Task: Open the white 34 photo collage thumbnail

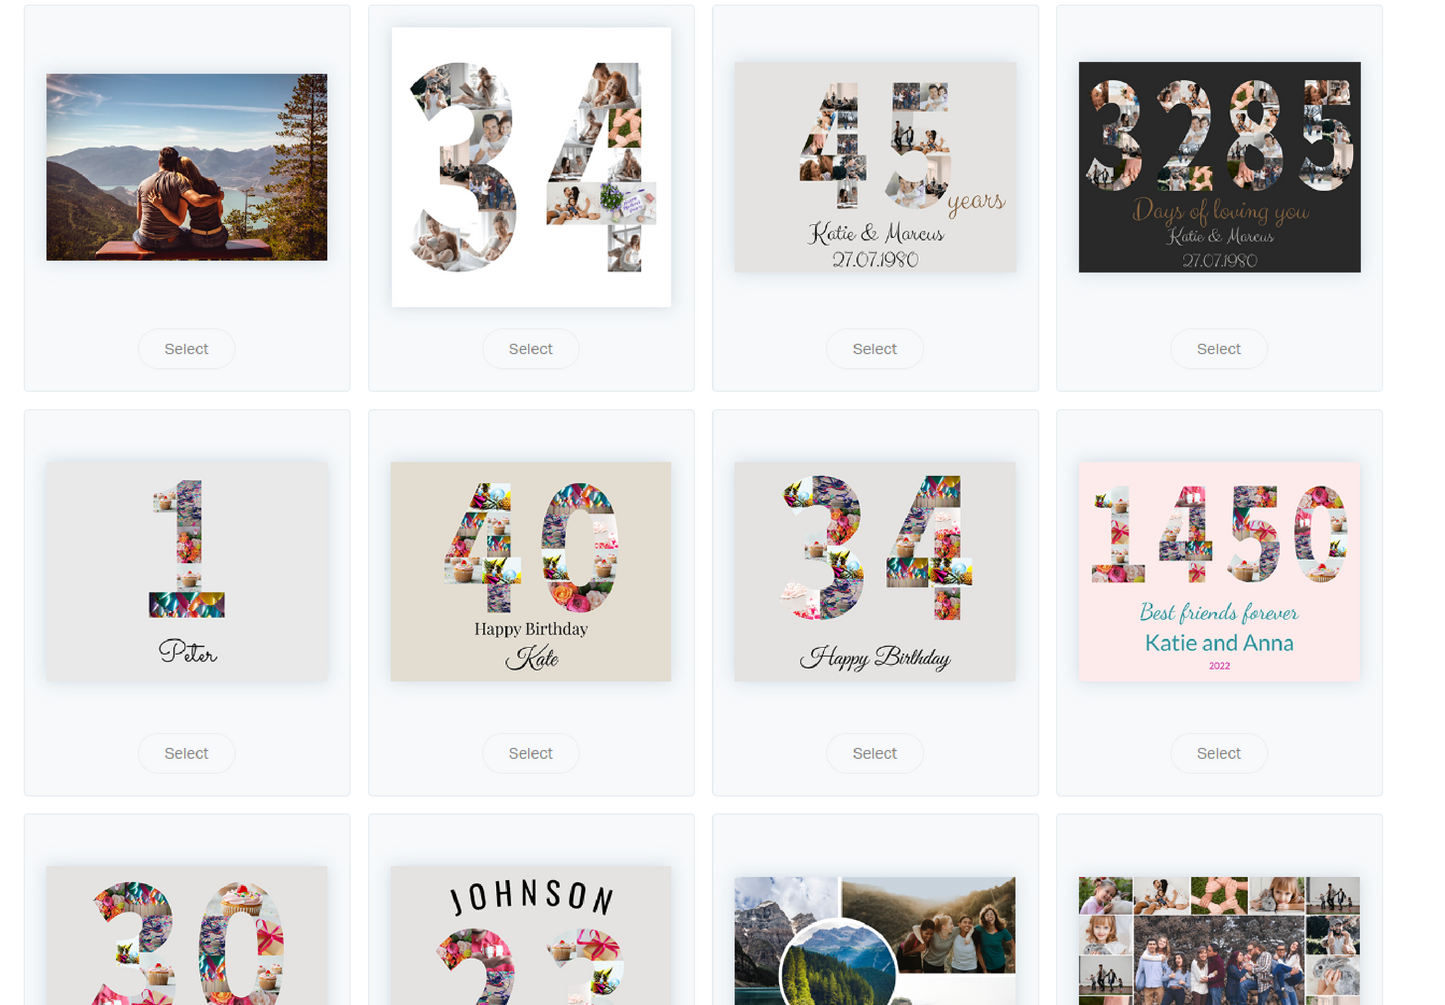Action: (531, 167)
